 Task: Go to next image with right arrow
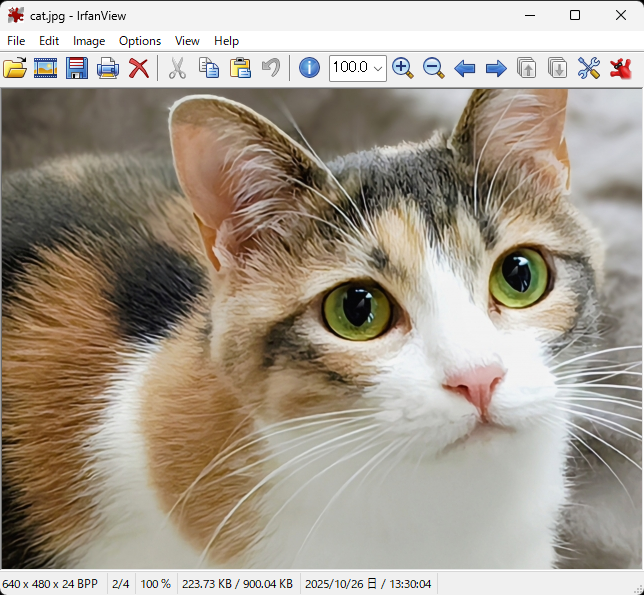coord(496,68)
